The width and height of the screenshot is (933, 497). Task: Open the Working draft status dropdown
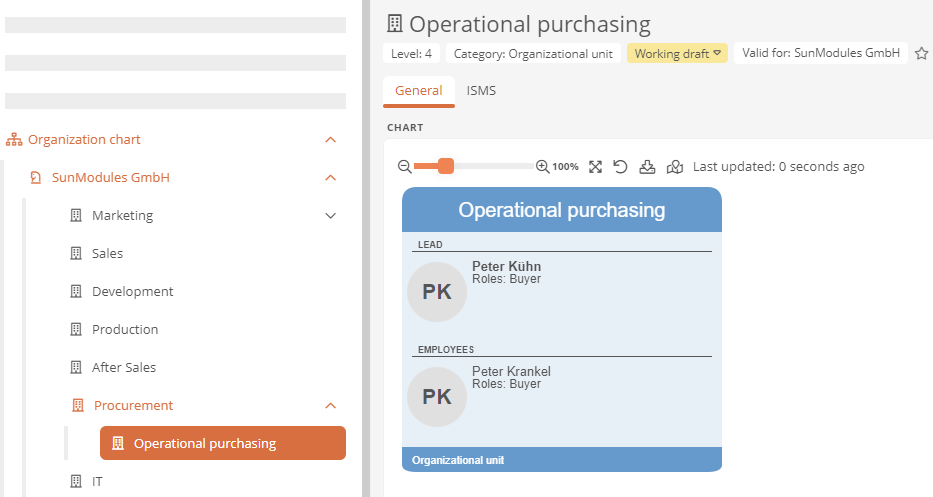coord(677,54)
